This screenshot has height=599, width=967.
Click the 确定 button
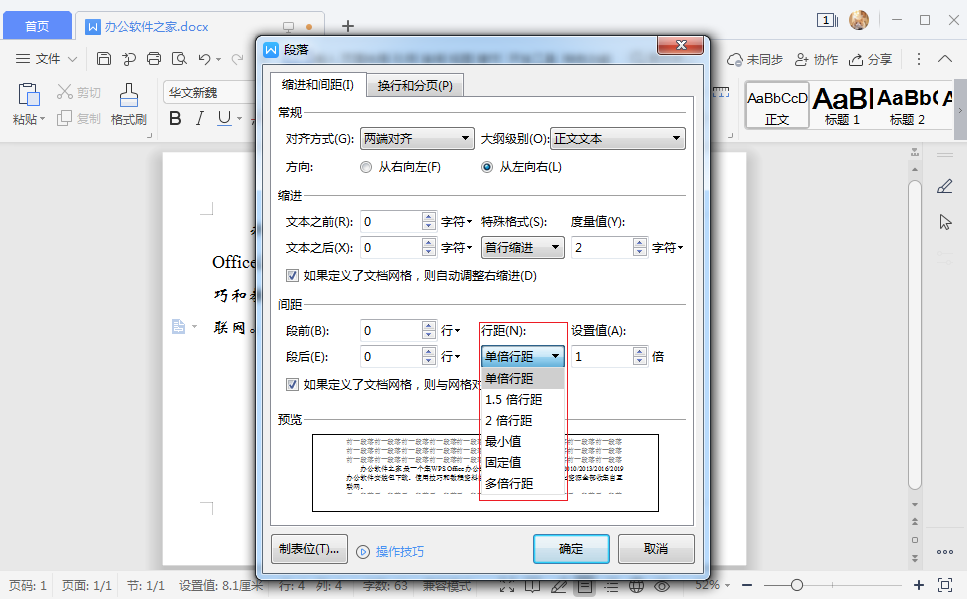click(x=571, y=549)
